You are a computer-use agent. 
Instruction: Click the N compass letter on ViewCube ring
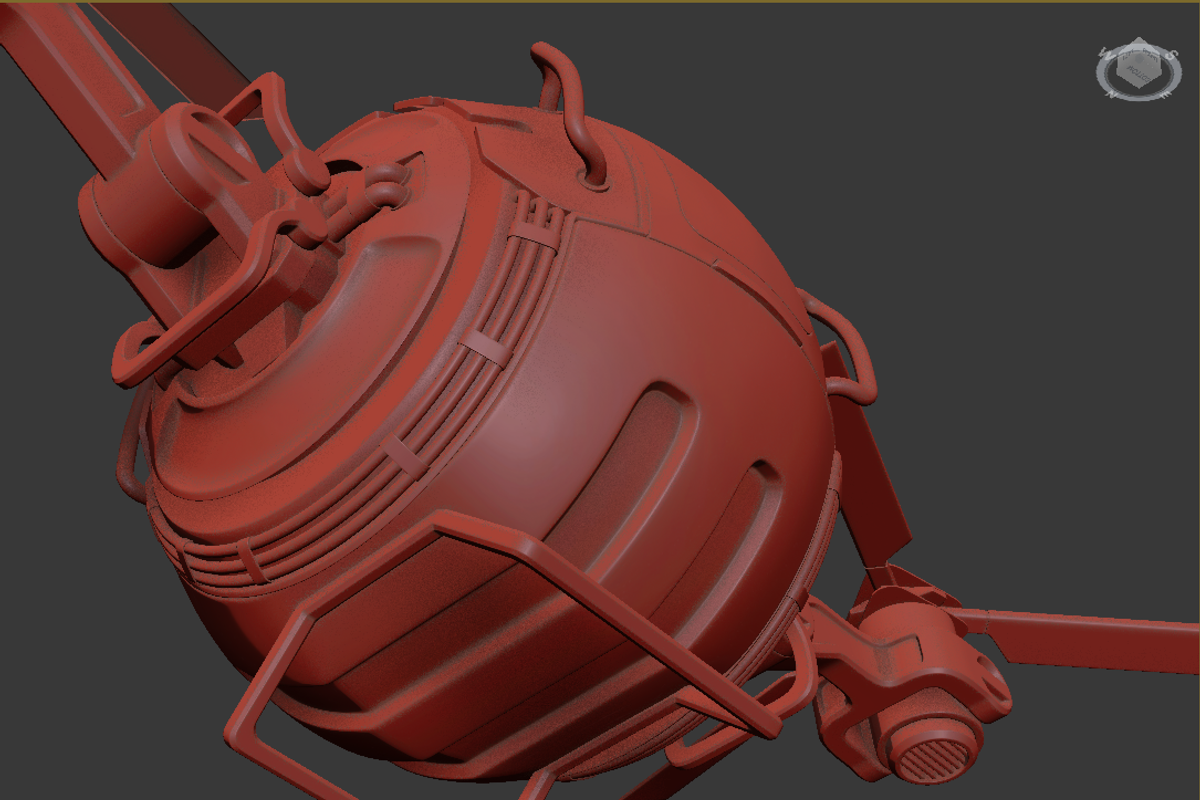(x=1110, y=94)
